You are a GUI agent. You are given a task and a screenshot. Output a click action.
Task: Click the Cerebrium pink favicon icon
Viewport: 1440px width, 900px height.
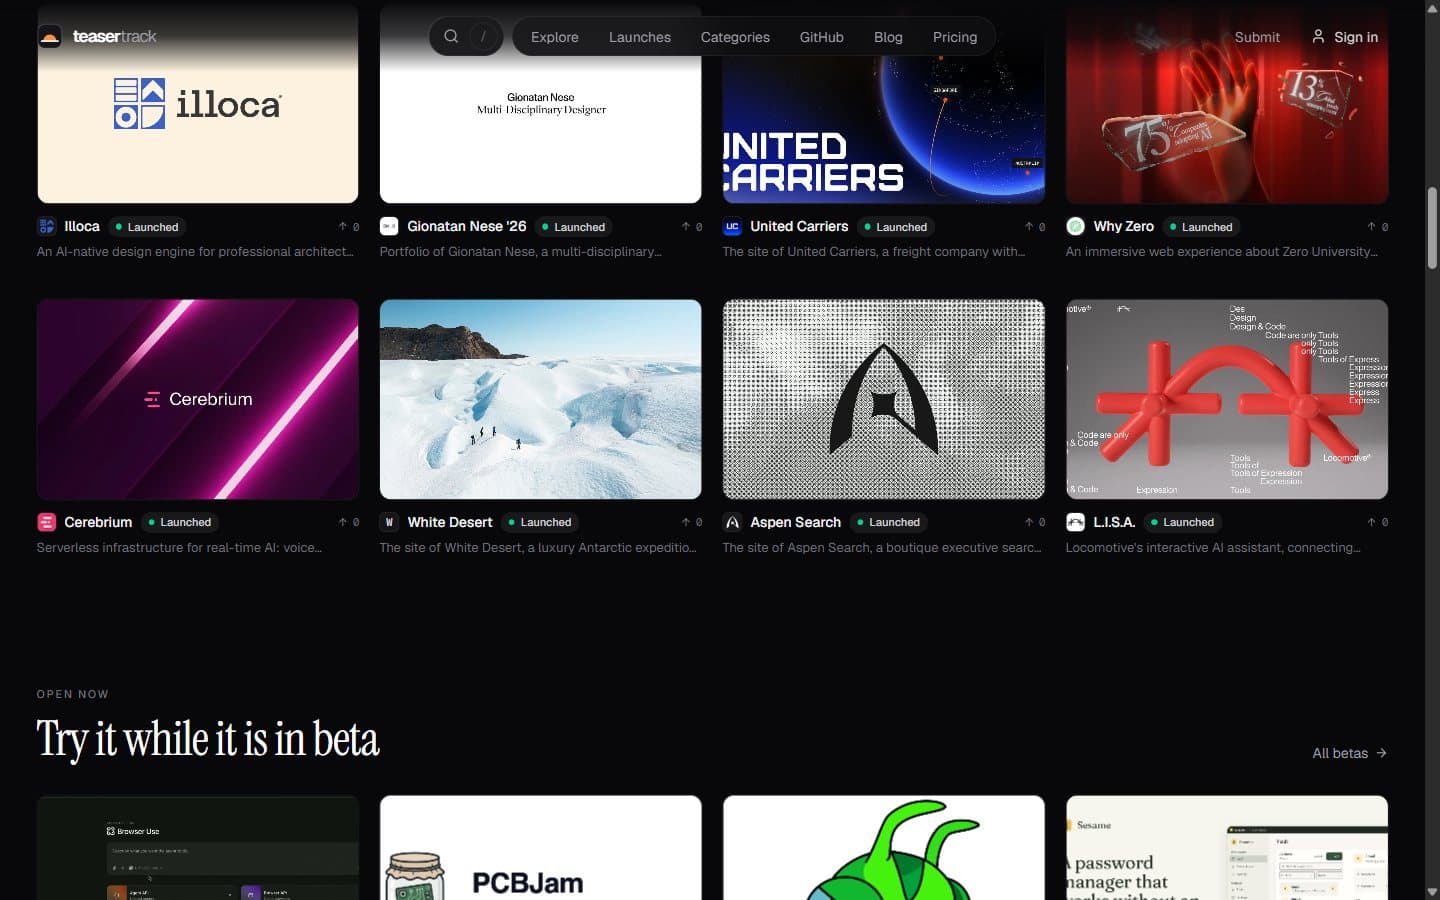[x=46, y=522]
